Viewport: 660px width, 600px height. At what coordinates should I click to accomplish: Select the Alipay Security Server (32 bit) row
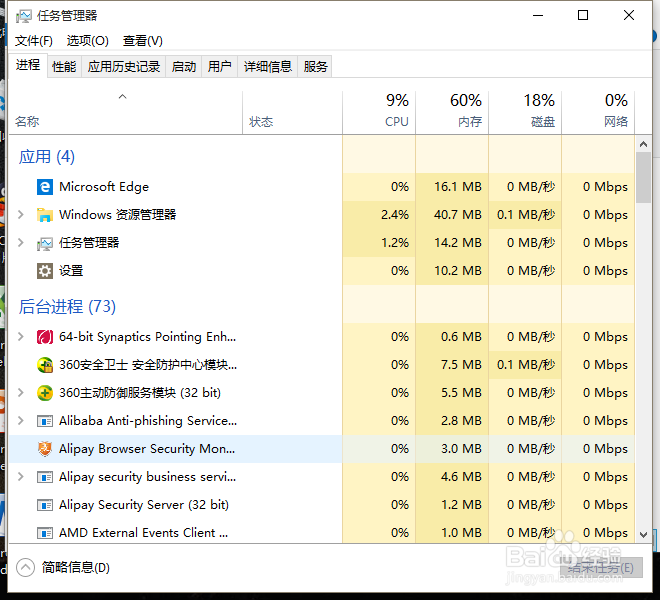click(x=322, y=505)
